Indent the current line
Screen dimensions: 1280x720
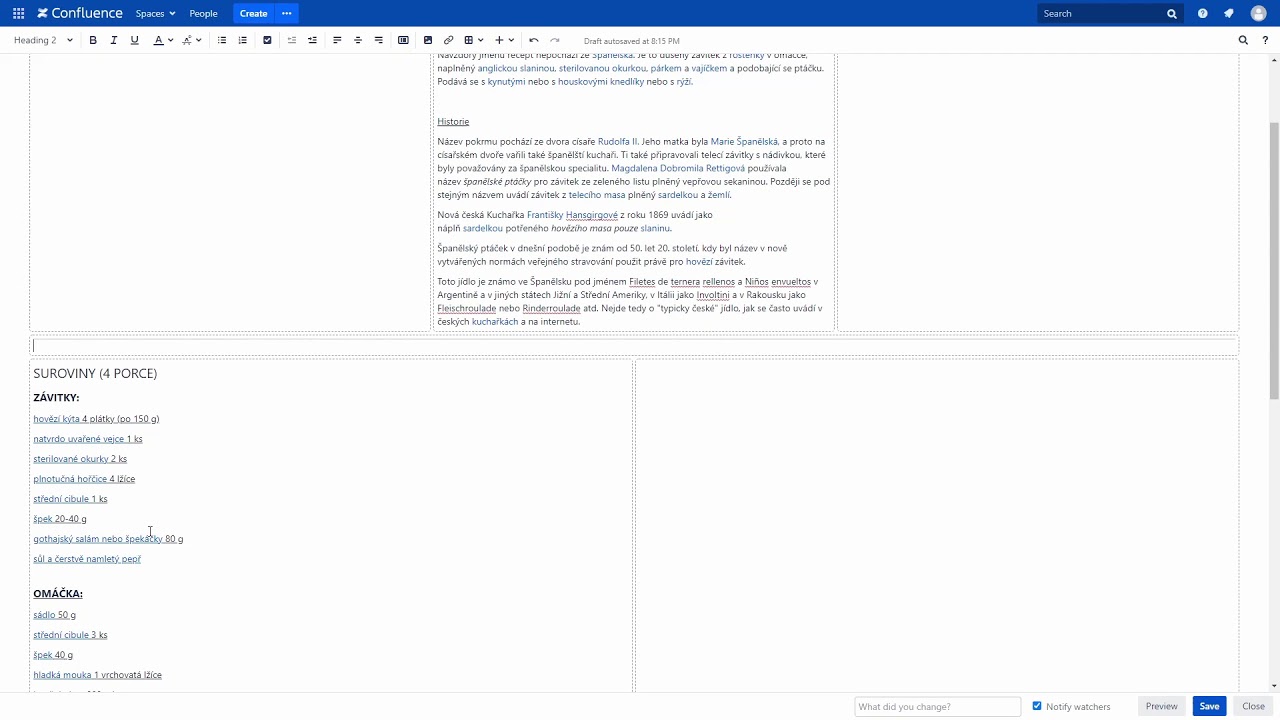(312, 40)
